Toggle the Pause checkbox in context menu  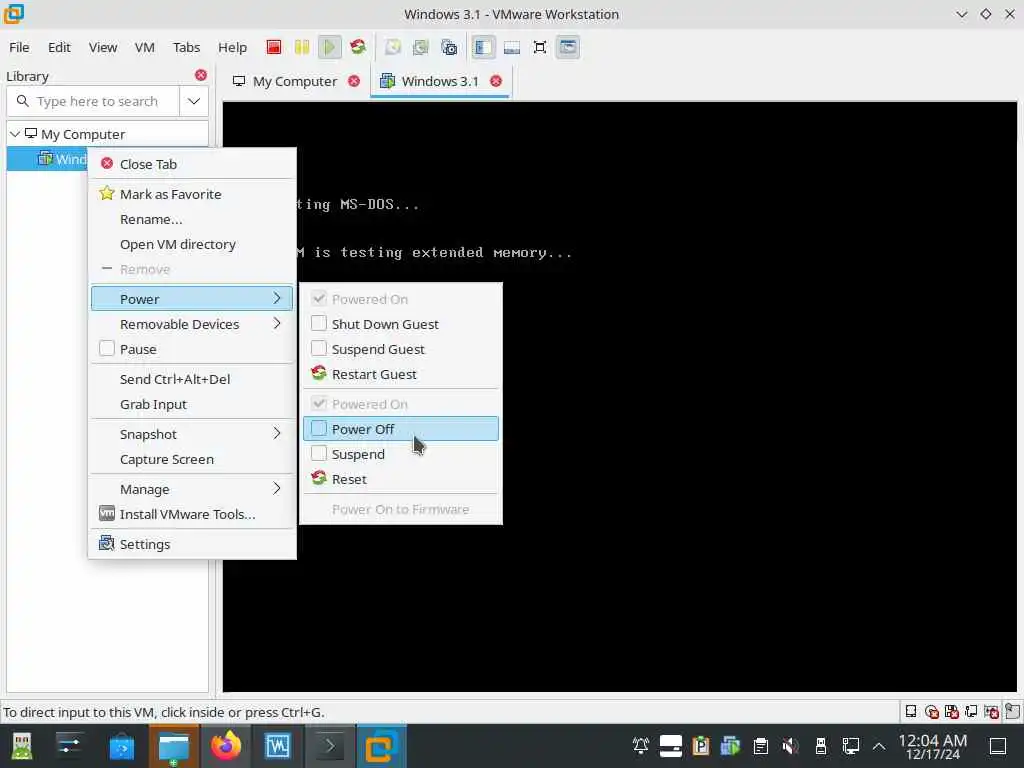107,348
